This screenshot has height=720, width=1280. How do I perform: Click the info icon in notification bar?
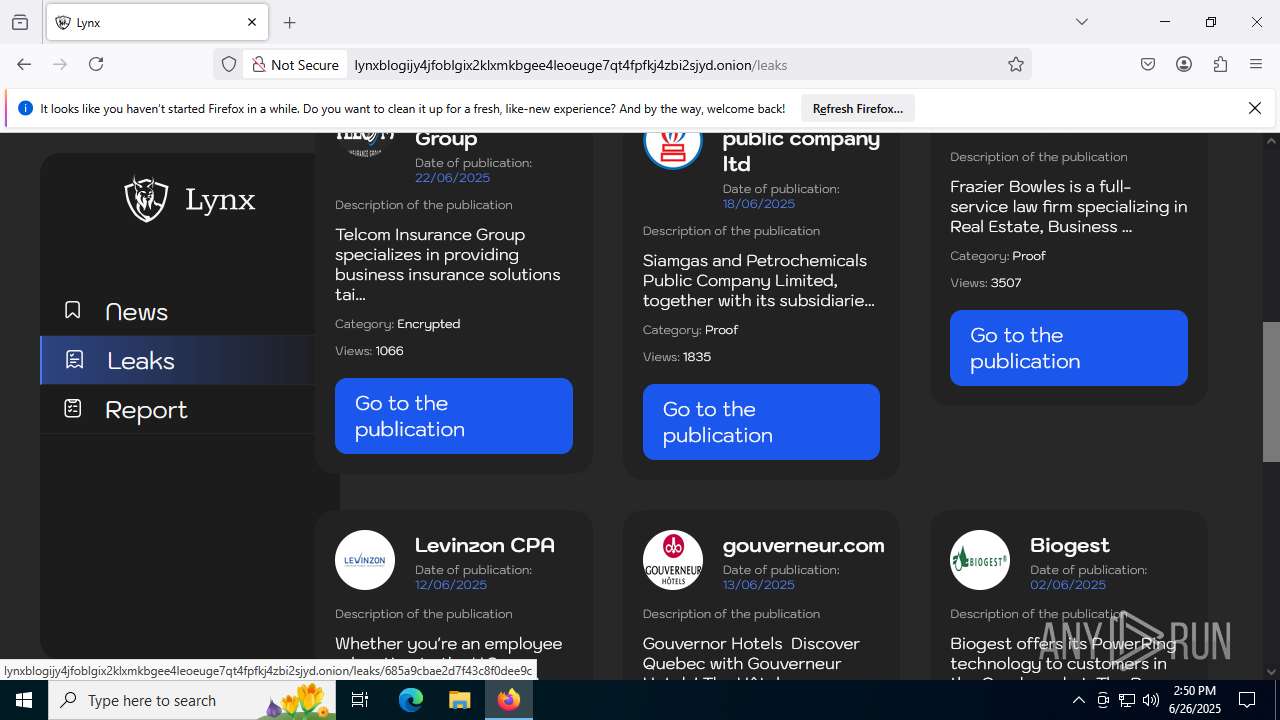pos(25,108)
